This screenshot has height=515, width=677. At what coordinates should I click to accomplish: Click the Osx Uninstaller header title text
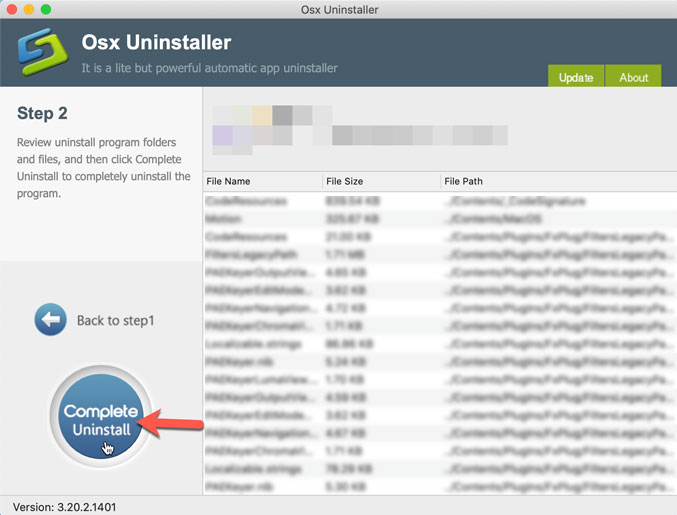pyautogui.click(x=156, y=44)
